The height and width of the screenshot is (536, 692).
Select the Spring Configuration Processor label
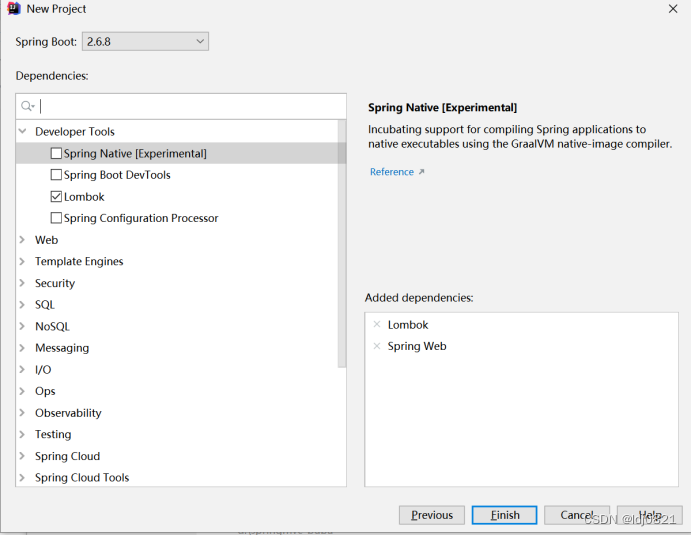click(x=141, y=218)
